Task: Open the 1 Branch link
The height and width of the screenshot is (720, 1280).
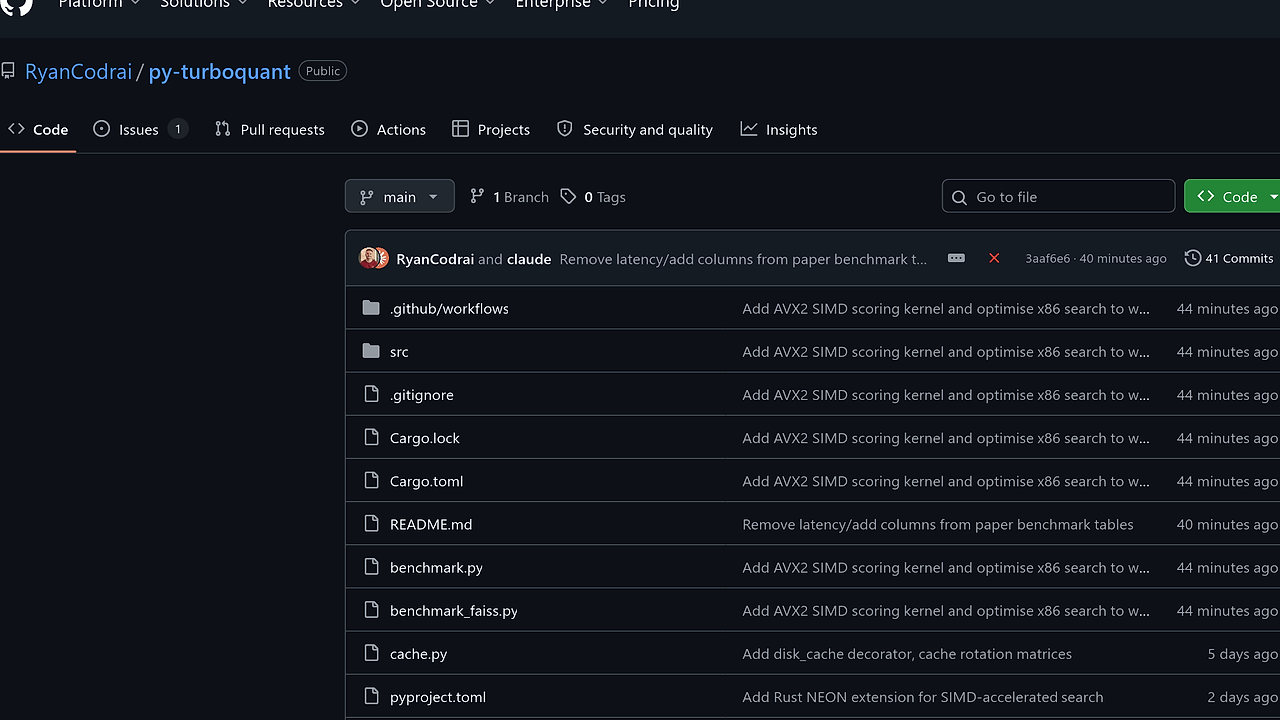Action: [x=509, y=197]
